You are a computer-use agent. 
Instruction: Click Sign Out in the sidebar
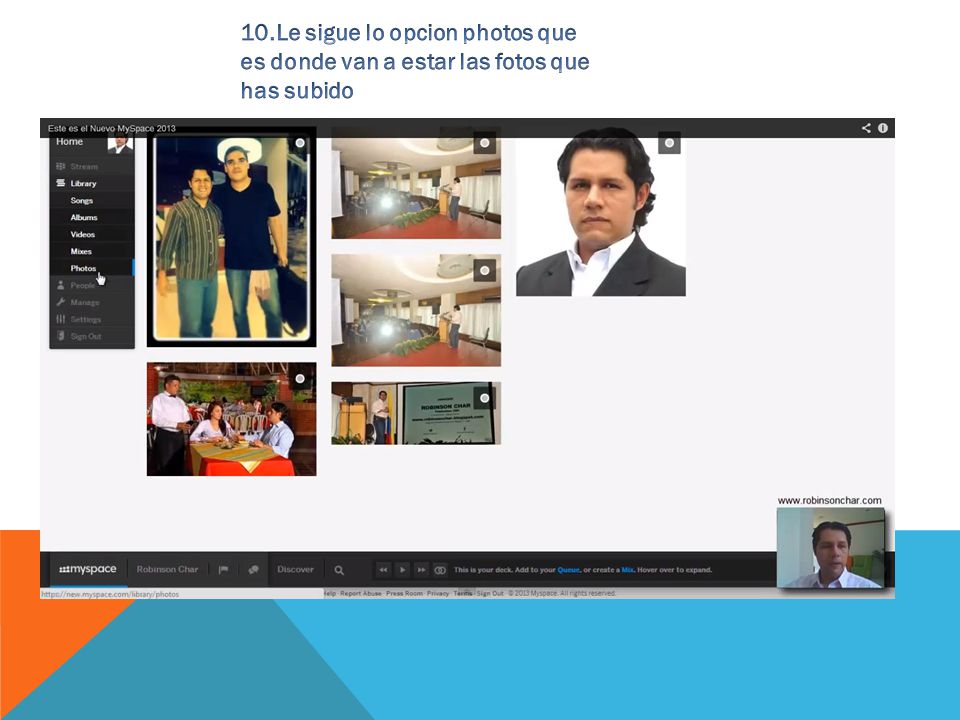(86, 336)
